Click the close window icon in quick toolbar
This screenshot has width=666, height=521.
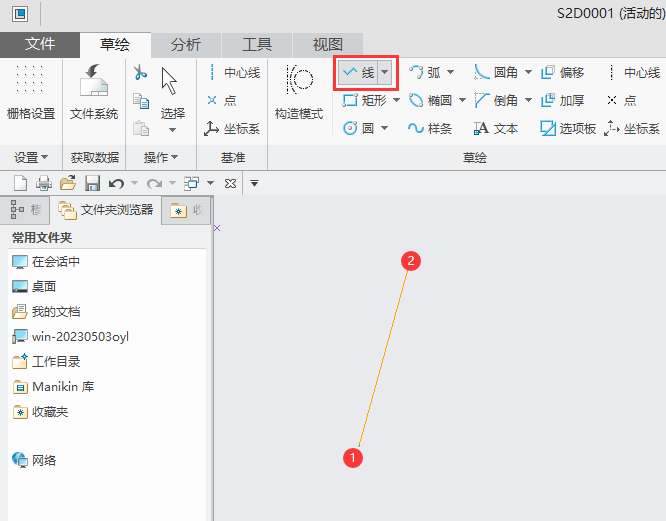tap(230, 183)
